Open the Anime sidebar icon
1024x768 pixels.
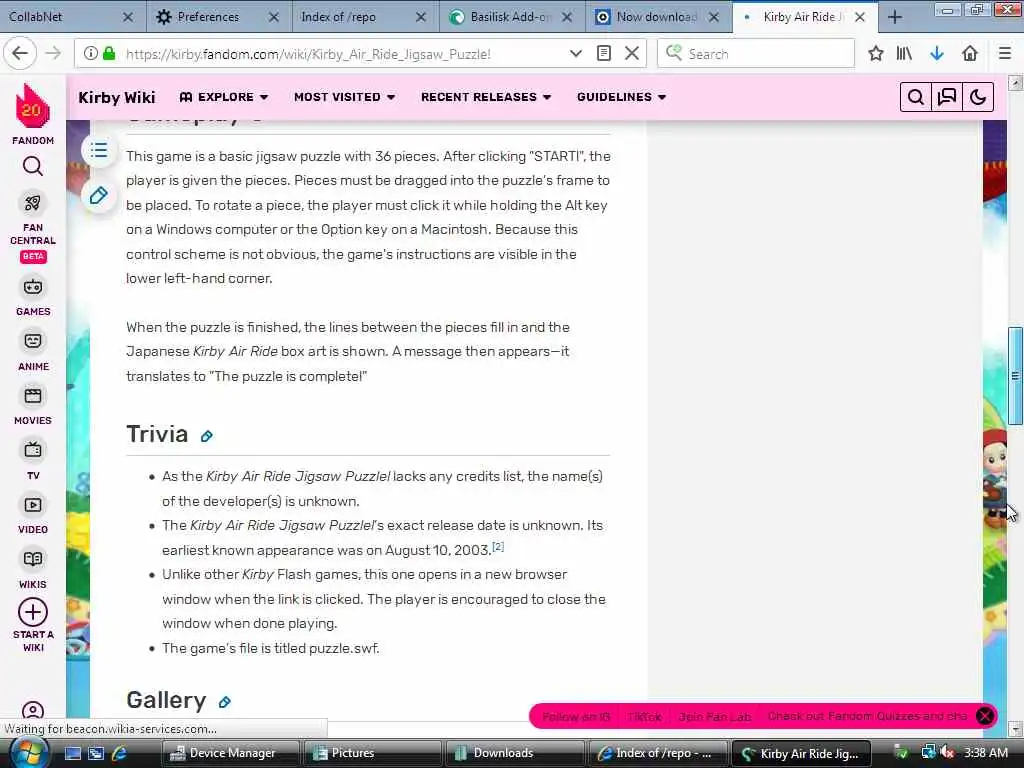coord(33,341)
